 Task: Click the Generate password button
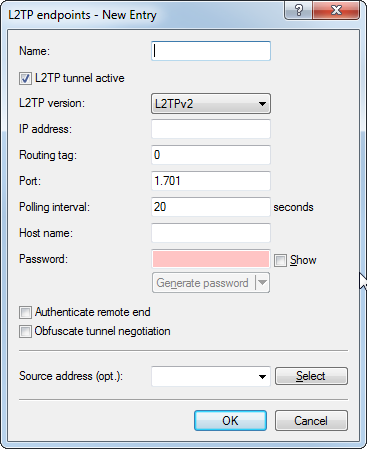point(204,283)
